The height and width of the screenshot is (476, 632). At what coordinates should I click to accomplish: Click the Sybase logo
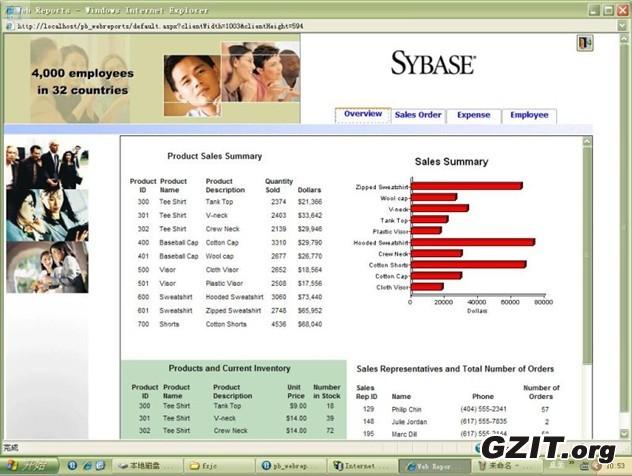433,63
